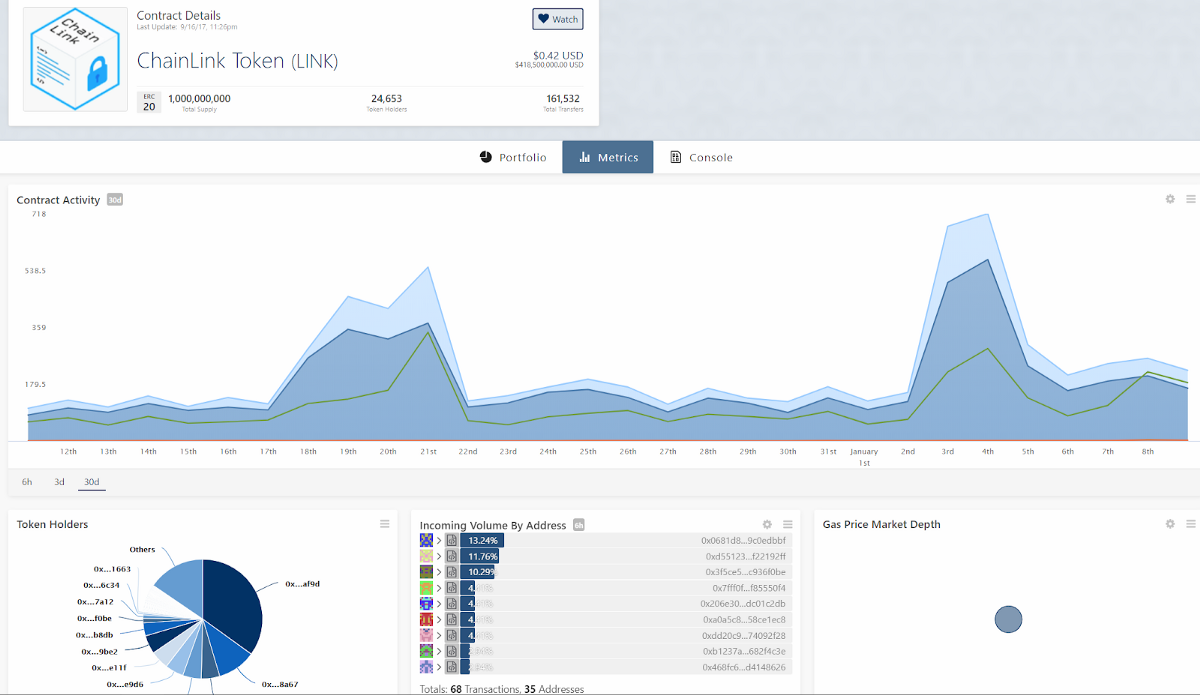Click identicon of the 10.29% row
The height and width of the screenshot is (695, 1200).
(426, 572)
